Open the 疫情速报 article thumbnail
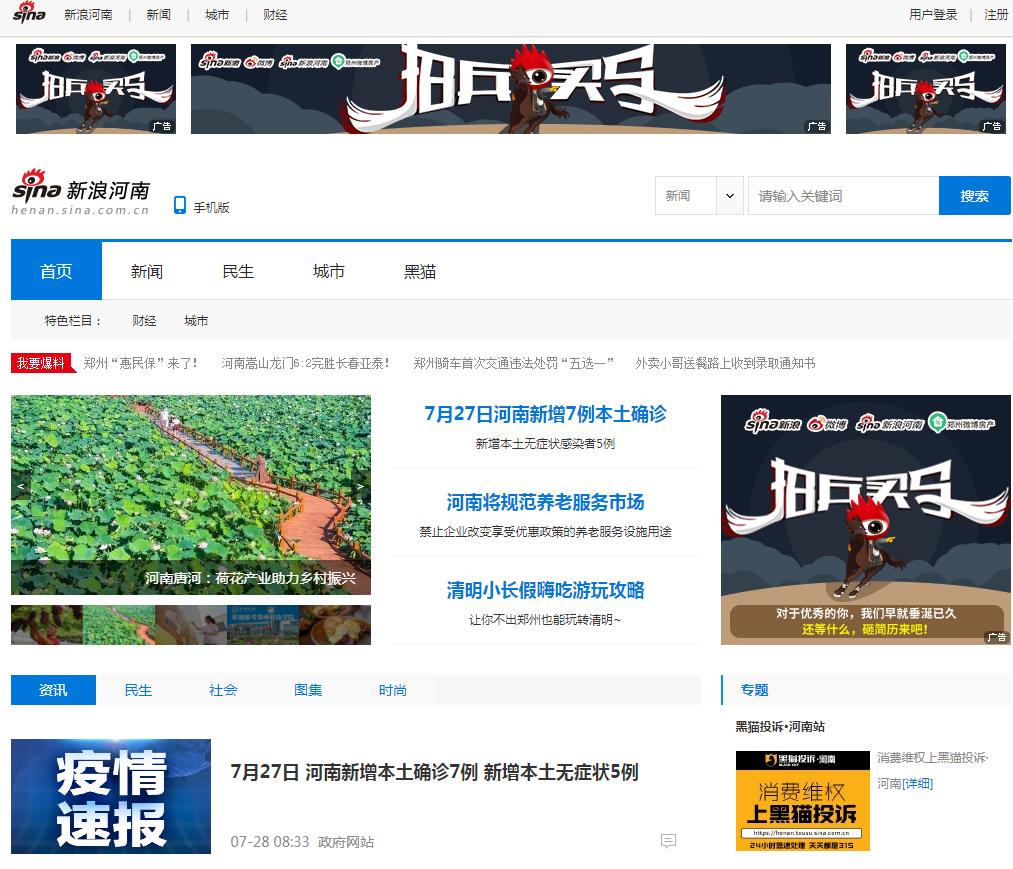Screen dimensions: 1013x869 click(111, 796)
